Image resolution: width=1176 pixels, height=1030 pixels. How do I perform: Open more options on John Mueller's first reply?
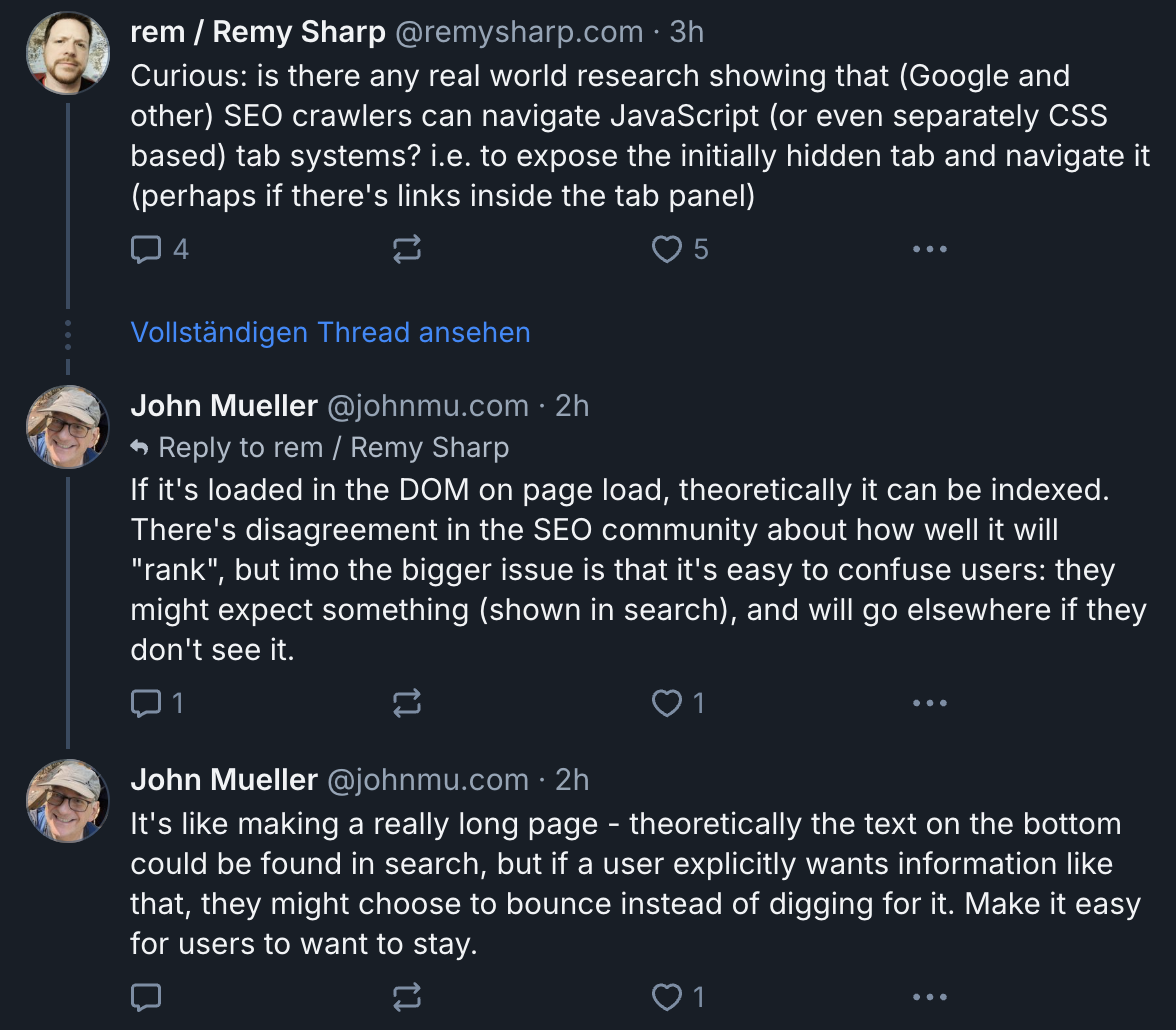pyautogui.click(x=929, y=704)
